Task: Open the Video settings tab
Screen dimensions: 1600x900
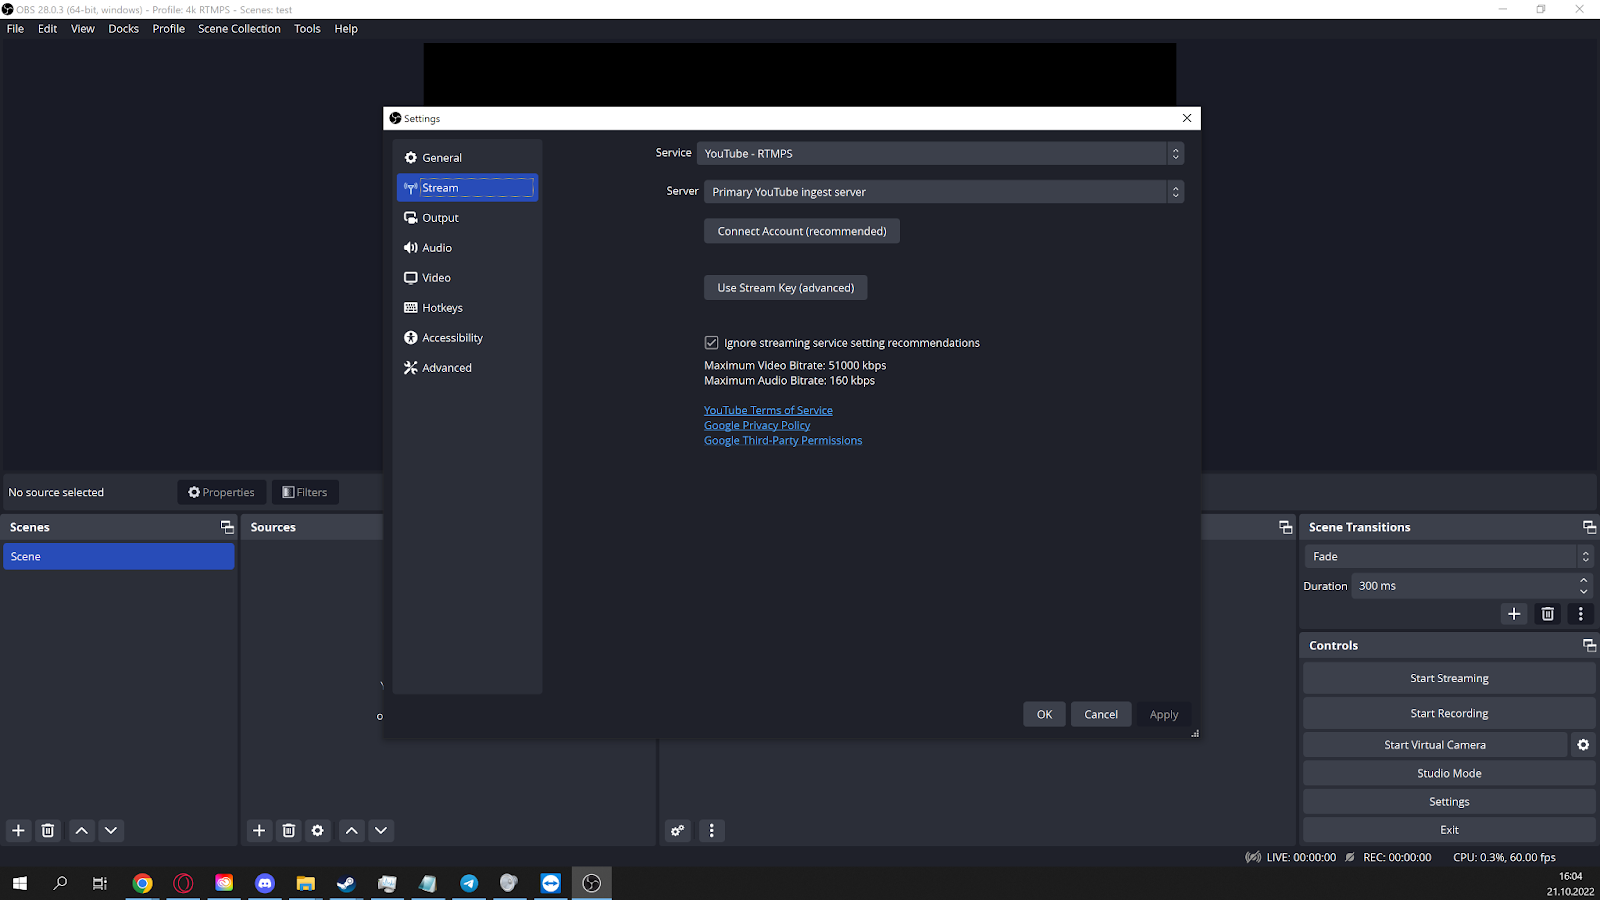Action: 467,278
